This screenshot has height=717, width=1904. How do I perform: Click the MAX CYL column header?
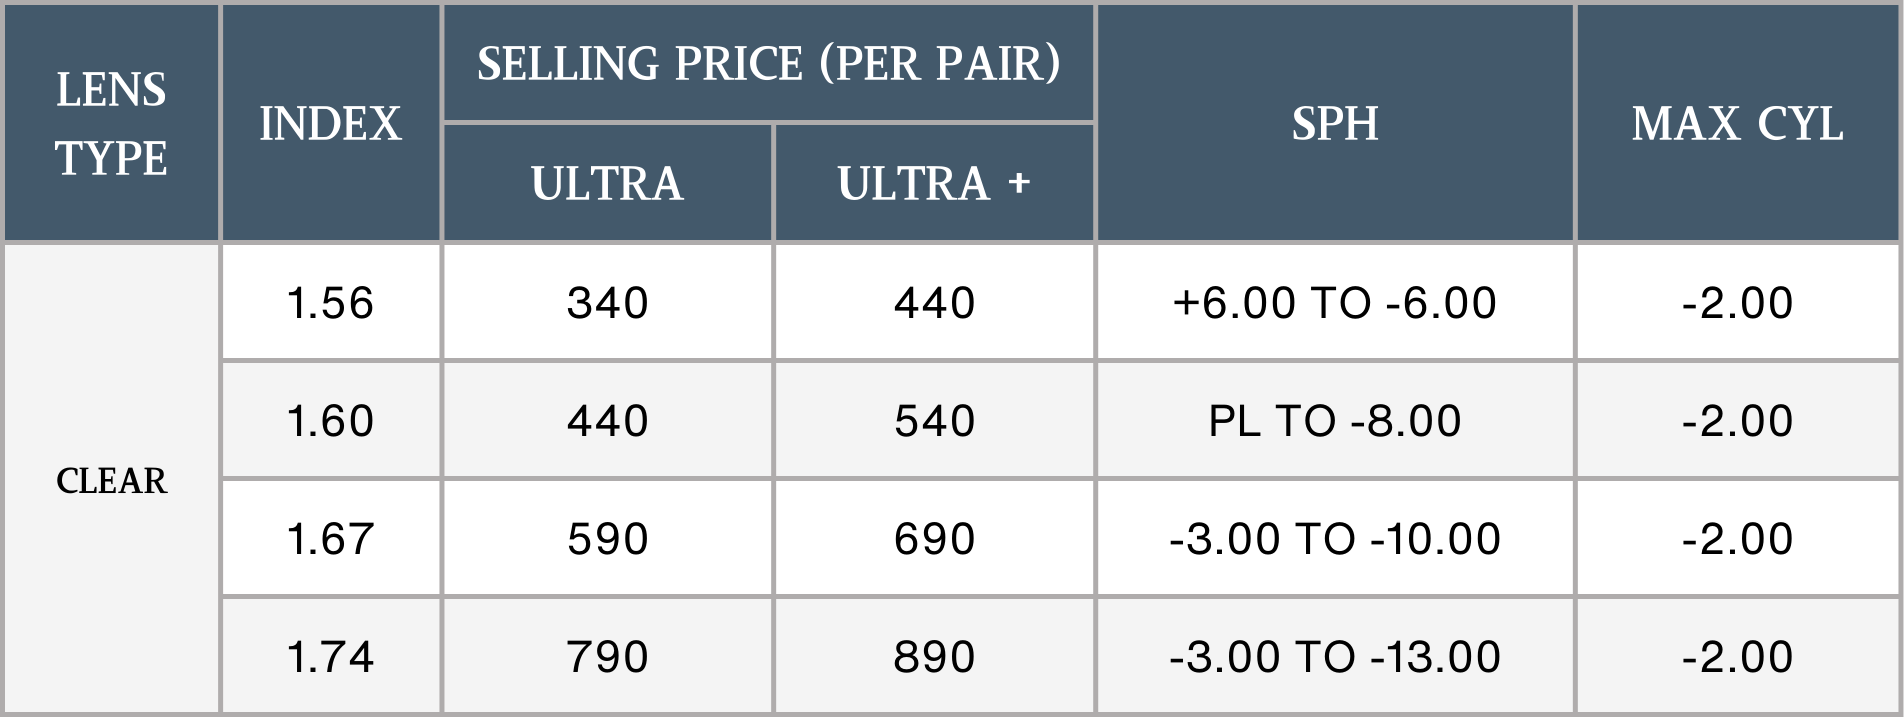point(1738,123)
